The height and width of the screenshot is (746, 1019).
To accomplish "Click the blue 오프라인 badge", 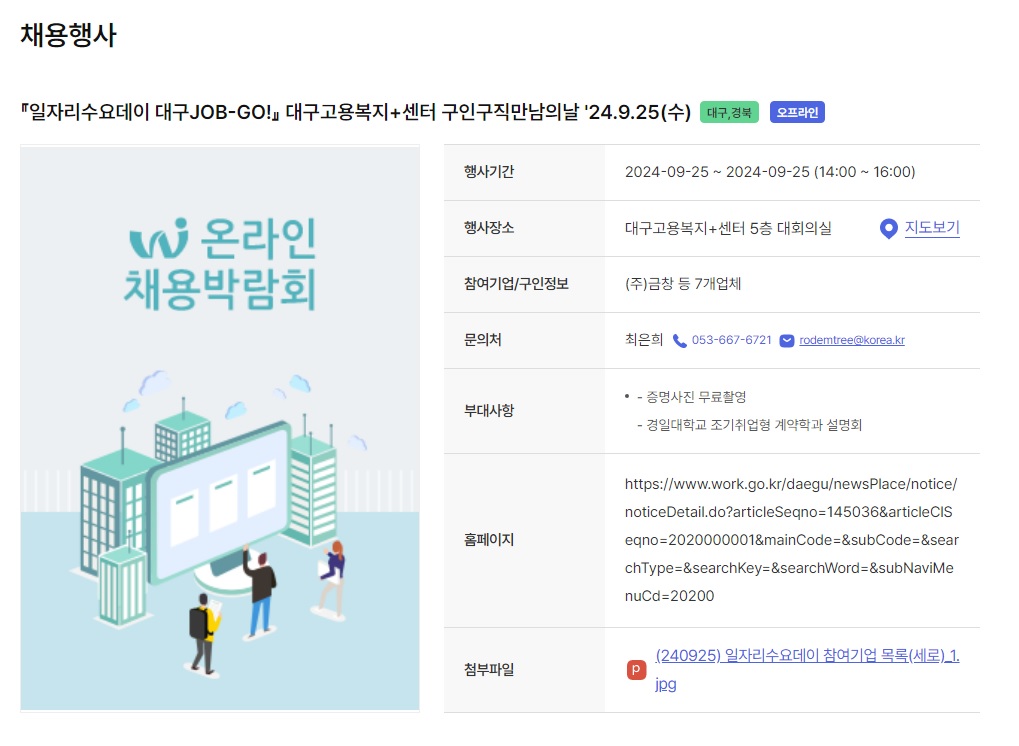I will 797,113.
